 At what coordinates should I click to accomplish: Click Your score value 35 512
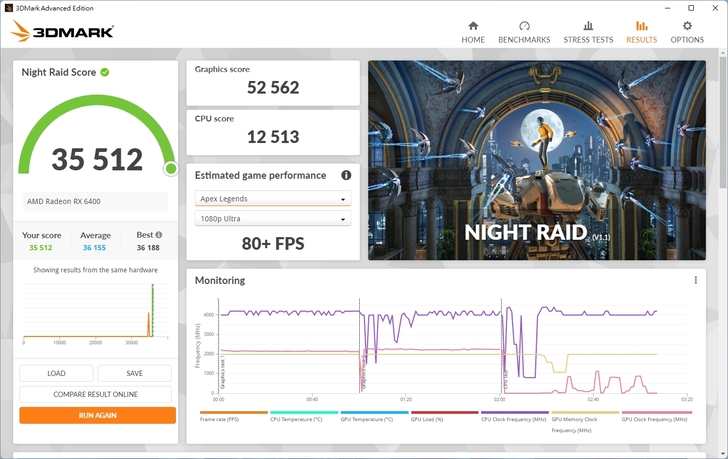(41, 247)
